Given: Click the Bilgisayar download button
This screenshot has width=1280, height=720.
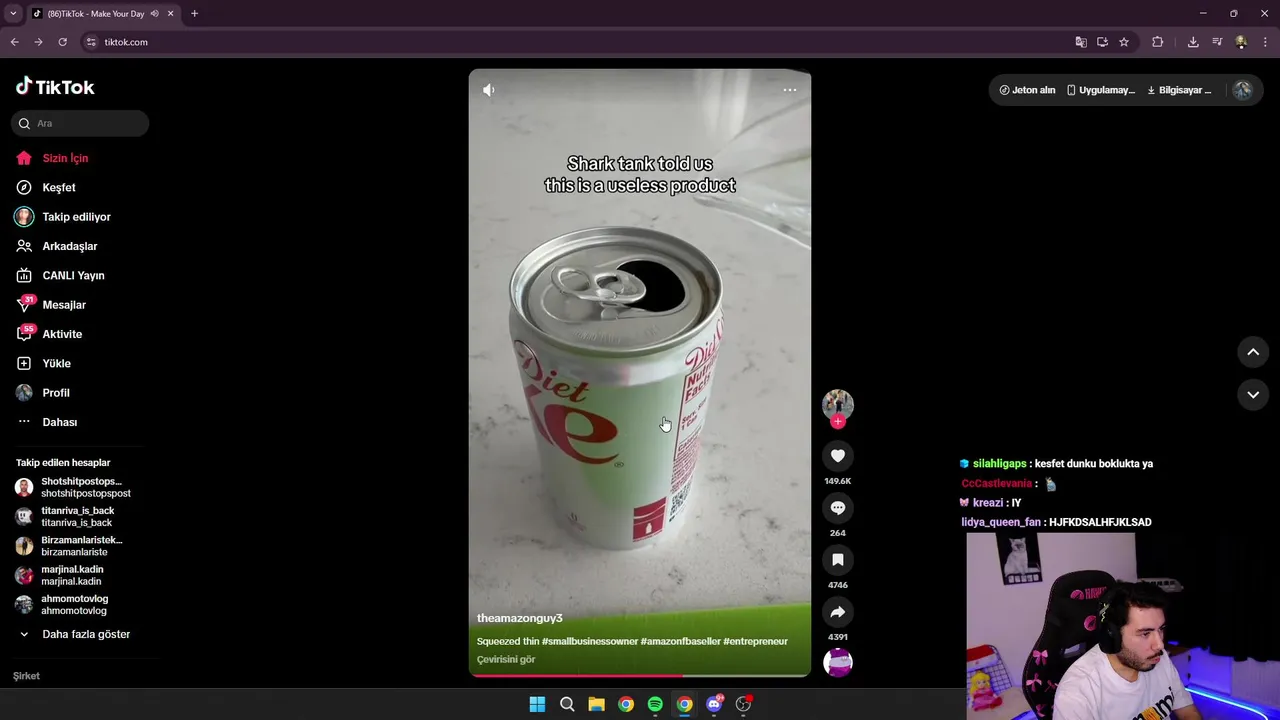Looking at the screenshot, I should click(1179, 90).
